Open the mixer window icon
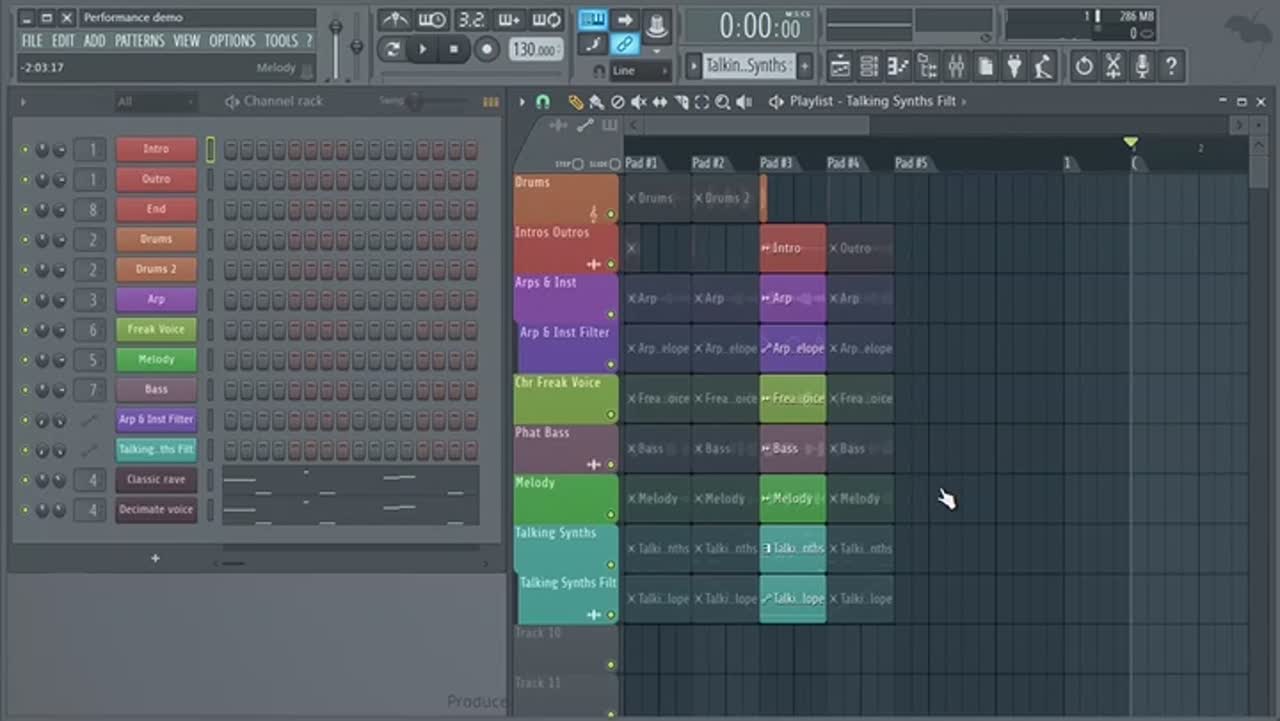Screen dimensions: 1280x721 click(956, 67)
